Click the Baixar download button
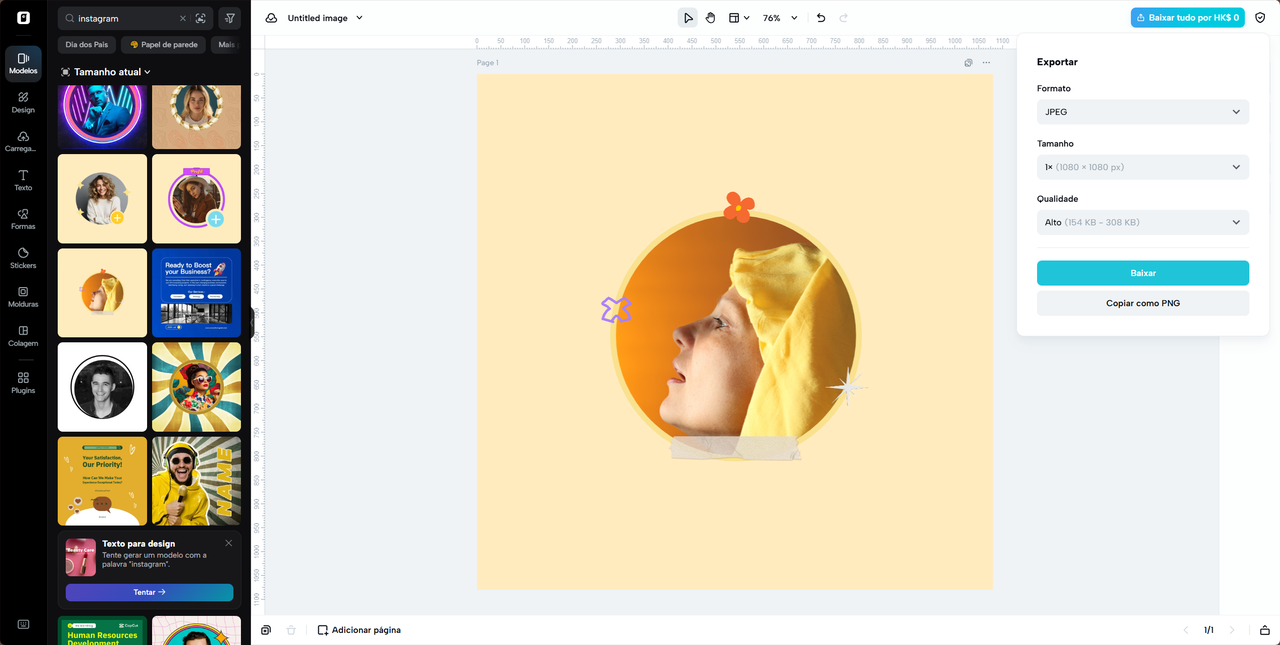 [x=1142, y=273]
